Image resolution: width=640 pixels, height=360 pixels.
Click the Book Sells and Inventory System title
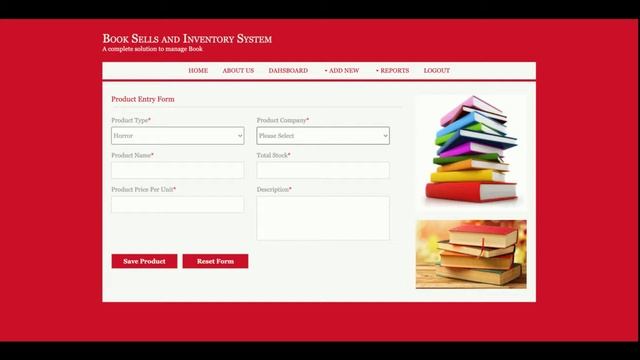tap(187, 39)
